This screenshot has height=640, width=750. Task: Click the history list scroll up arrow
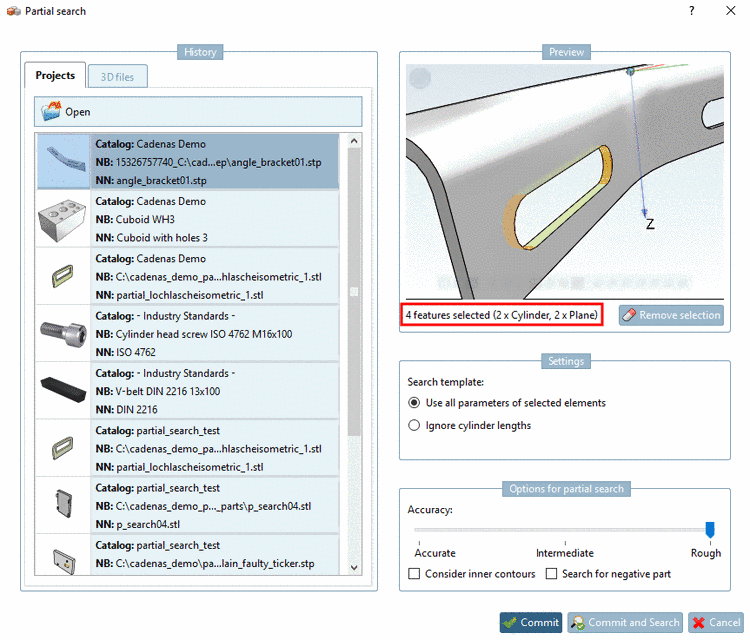point(354,141)
